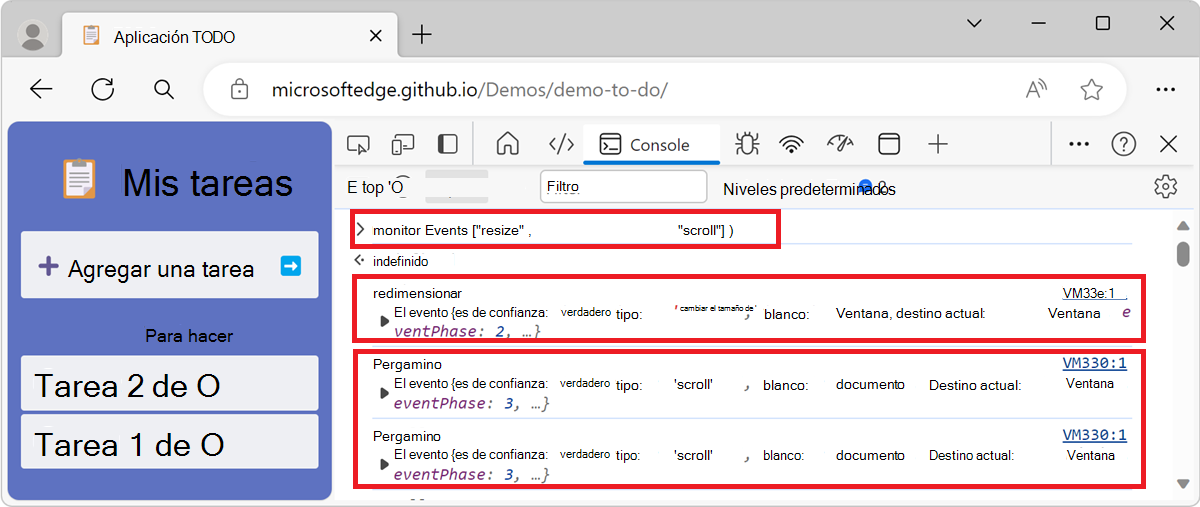The height and width of the screenshot is (507, 1200).
Task: Add this page to favorites
Action: [x=1091, y=89]
